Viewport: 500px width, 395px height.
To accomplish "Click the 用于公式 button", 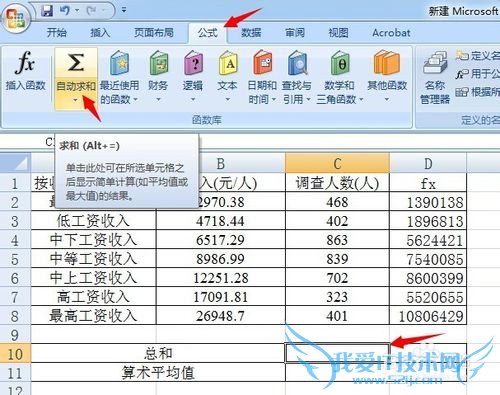I will click(x=478, y=74).
